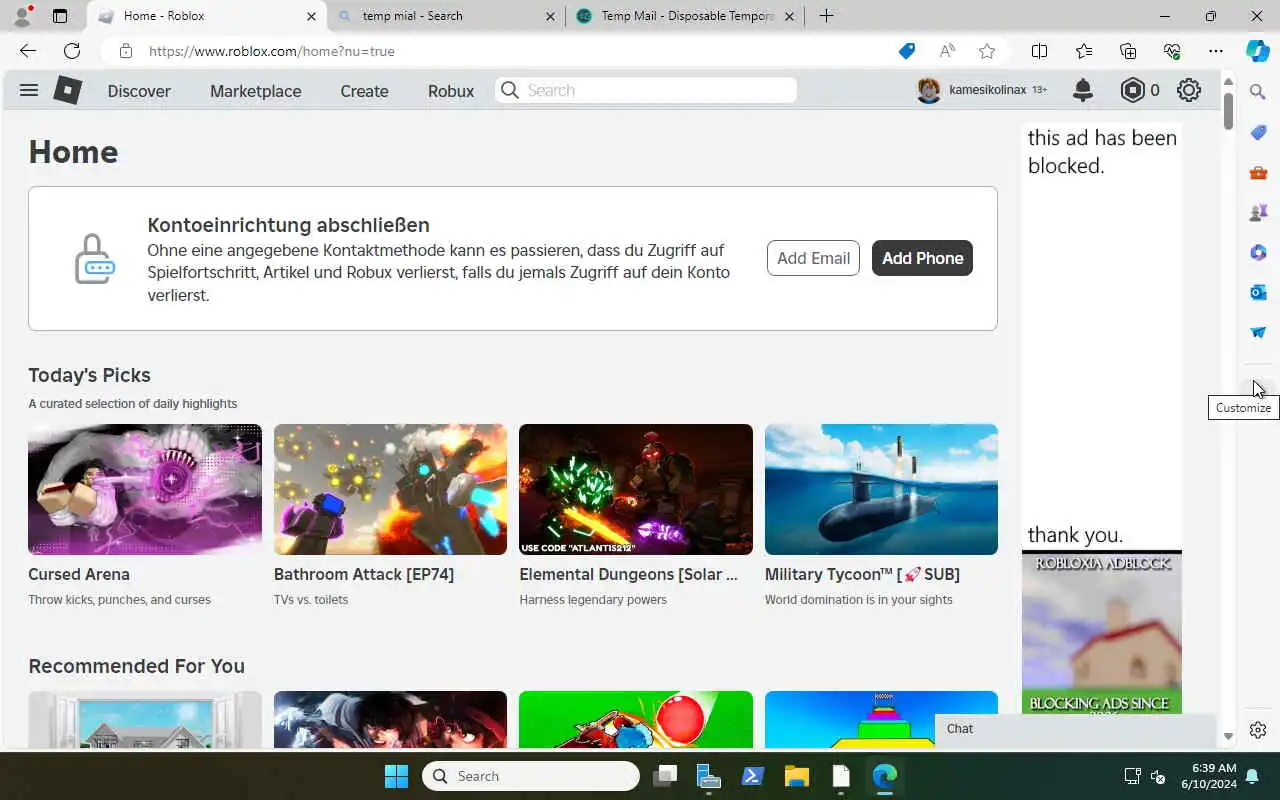Open the Favorites list toolbar icon
1280x800 pixels.
1084,51
